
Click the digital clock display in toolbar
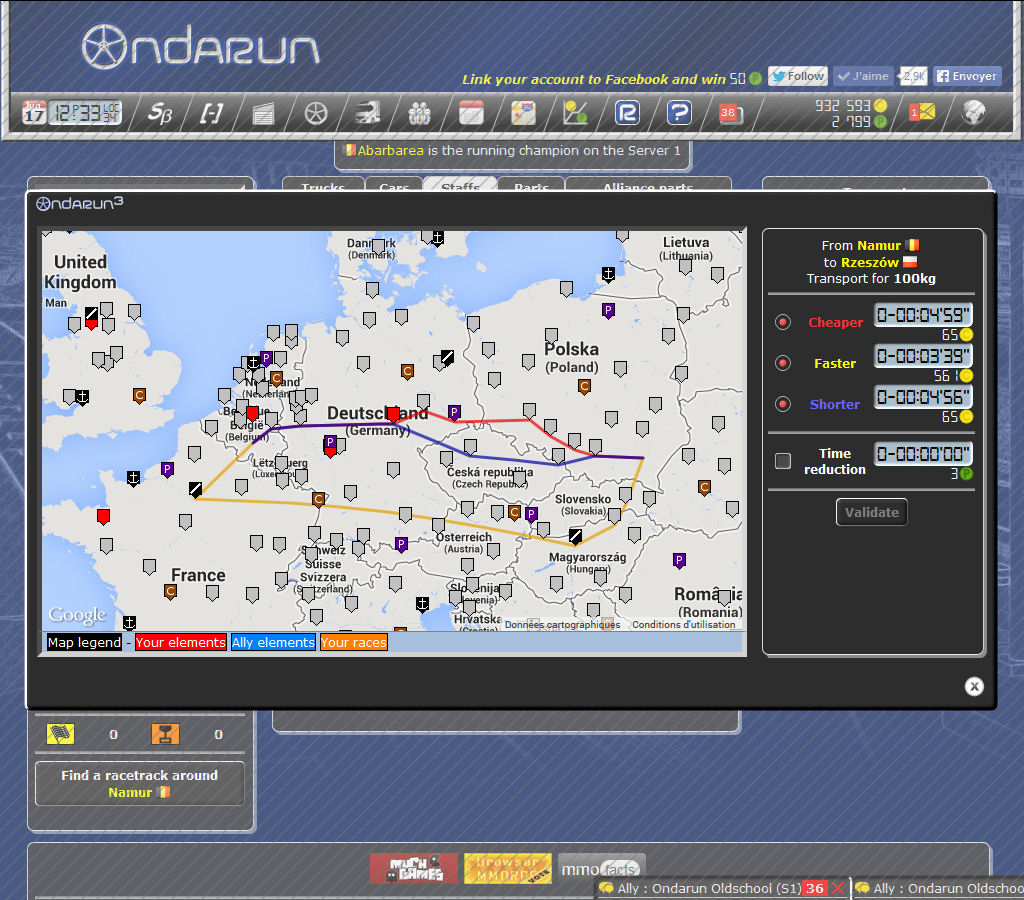(86, 112)
